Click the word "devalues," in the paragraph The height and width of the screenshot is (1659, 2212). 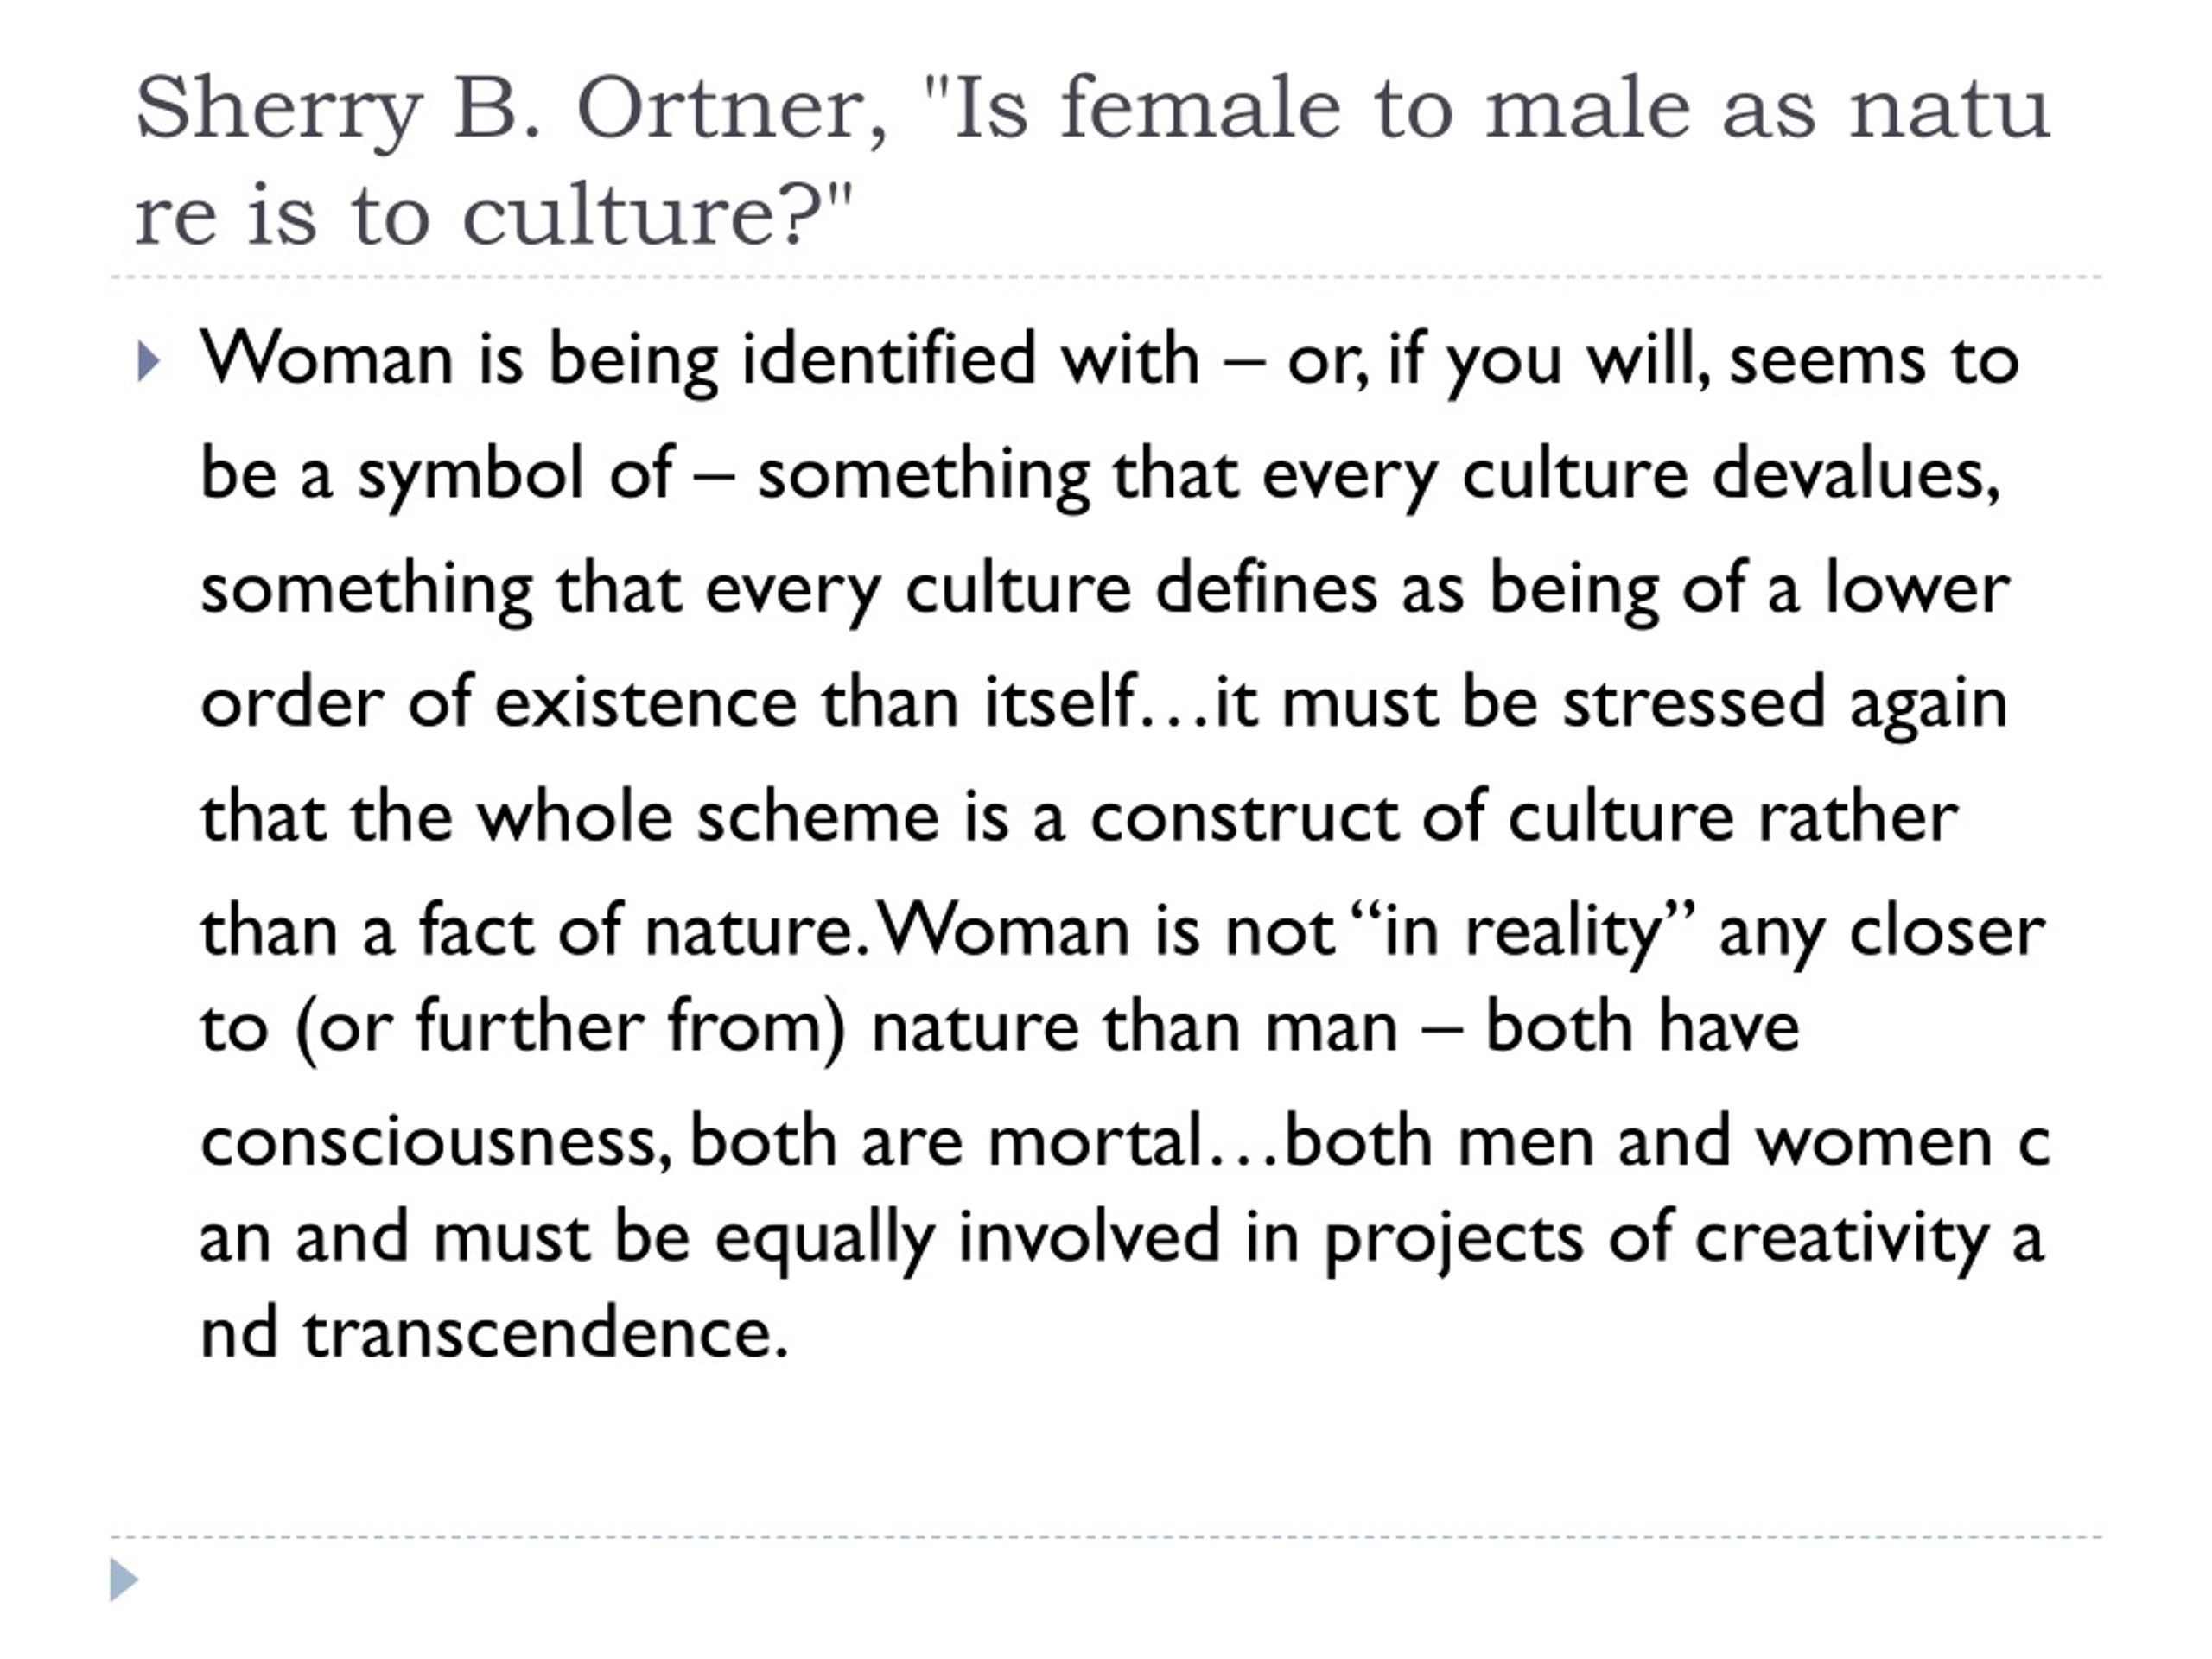click(x=1856, y=473)
